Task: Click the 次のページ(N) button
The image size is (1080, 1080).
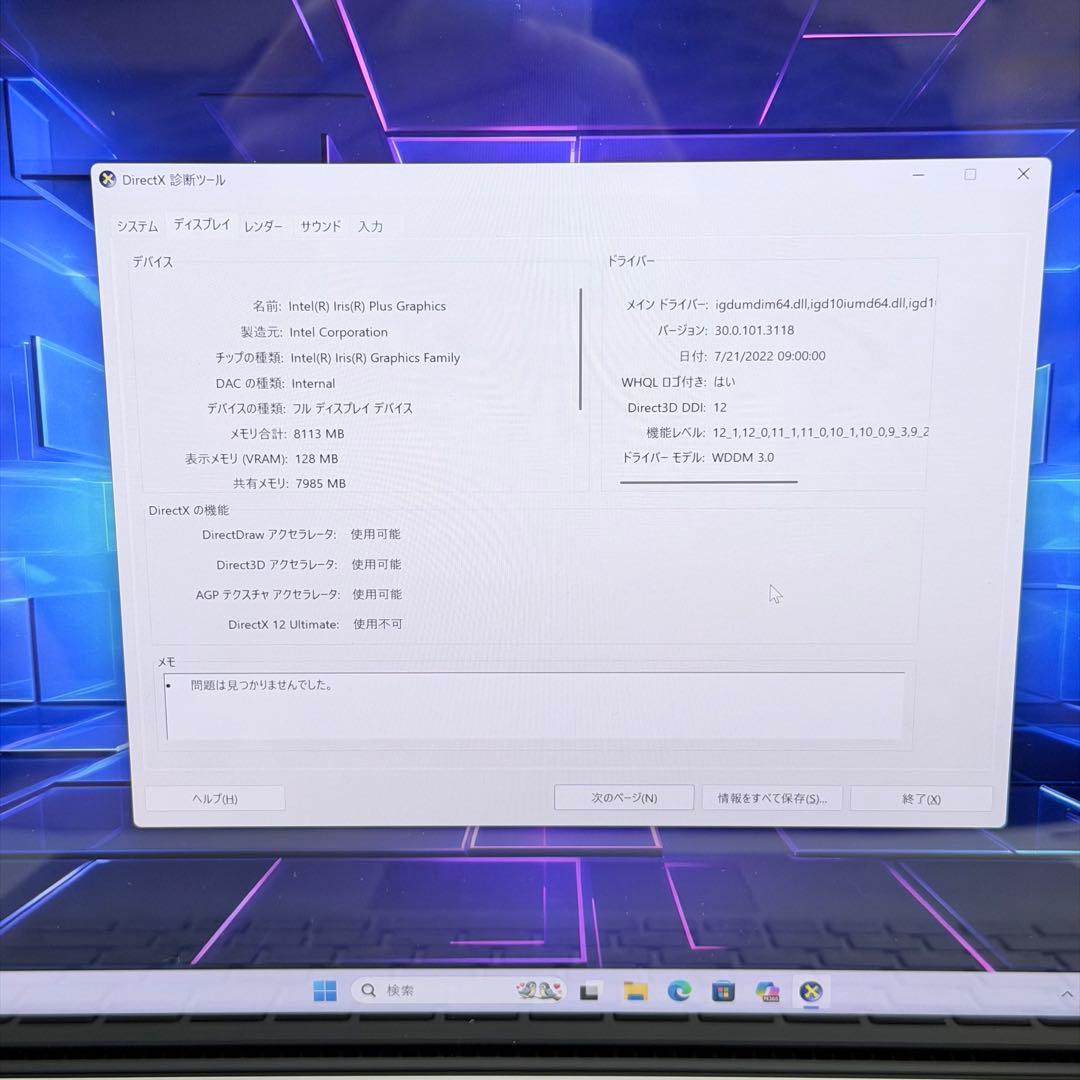Action: click(x=624, y=798)
